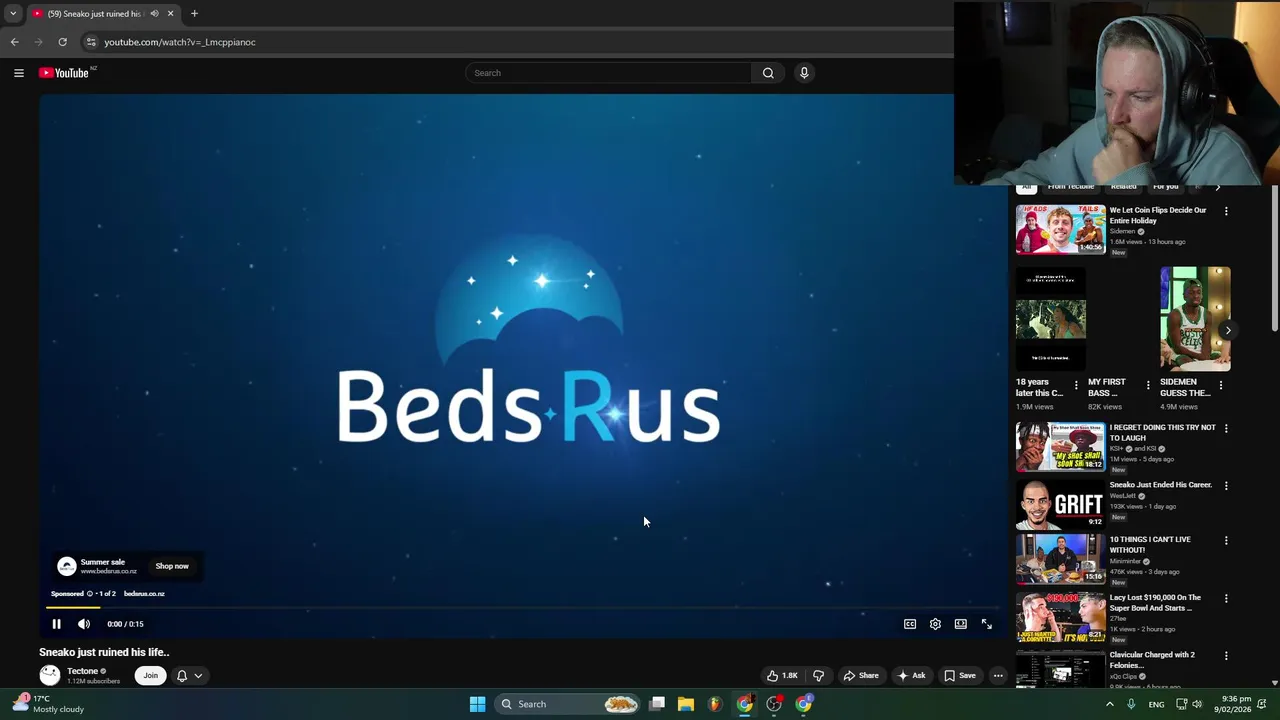
Task: Go to YouTube home via logo
Action: point(64,73)
